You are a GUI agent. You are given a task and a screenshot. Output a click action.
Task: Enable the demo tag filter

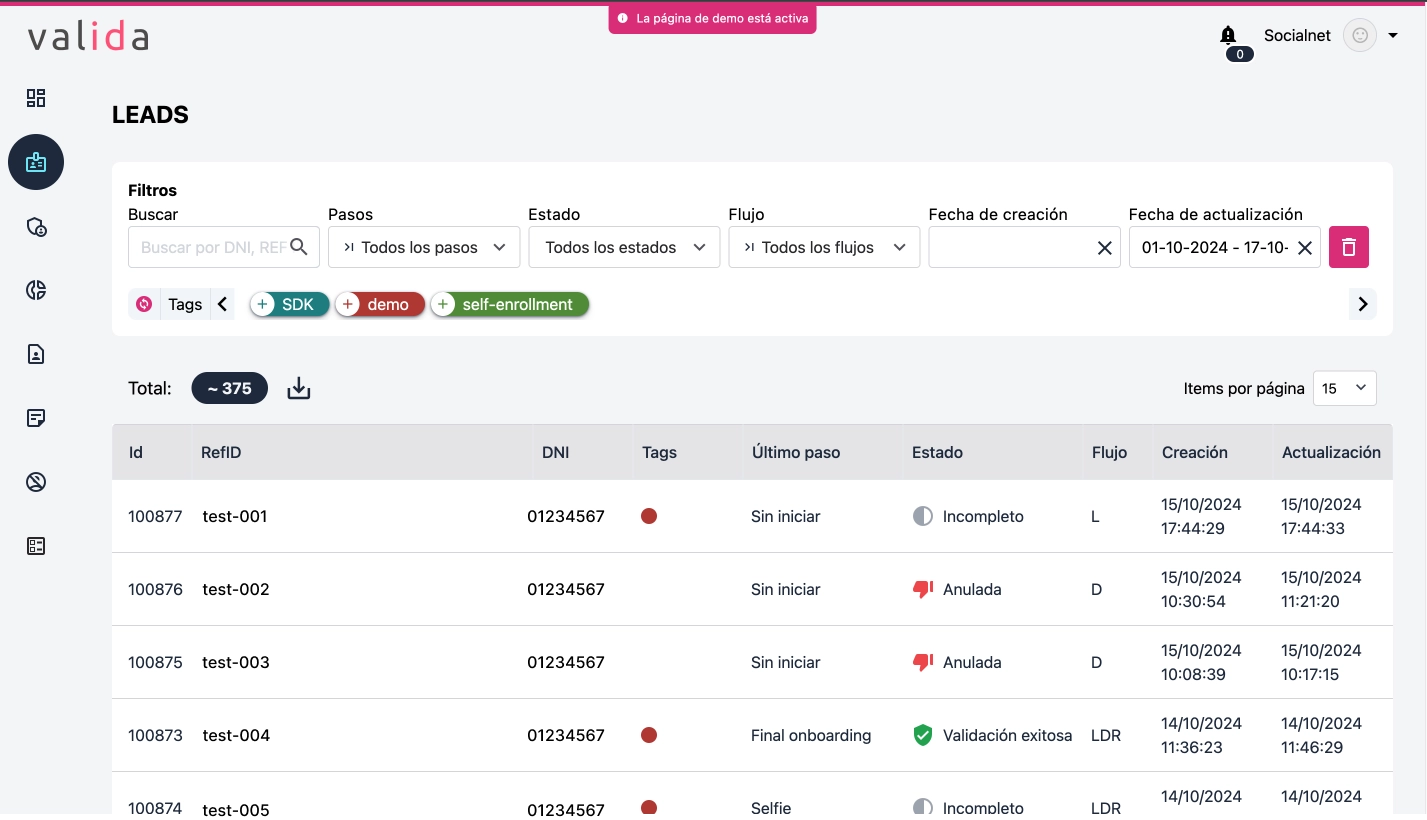[x=379, y=304]
